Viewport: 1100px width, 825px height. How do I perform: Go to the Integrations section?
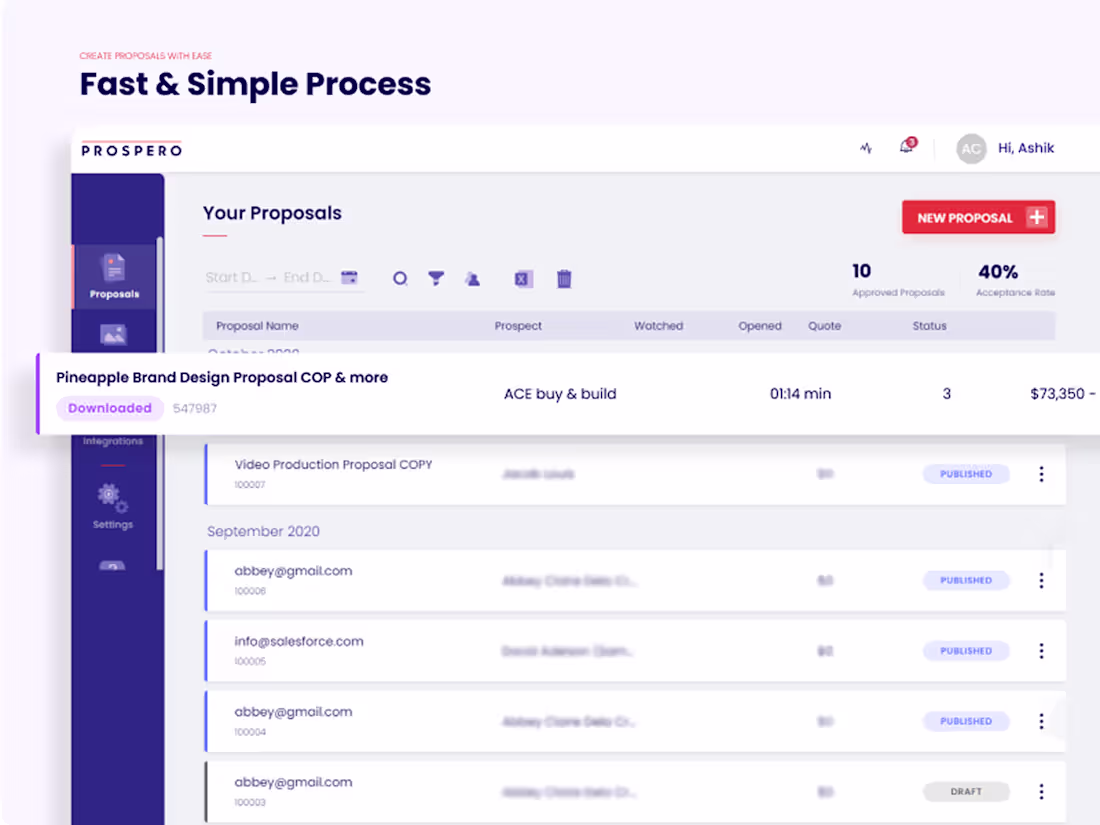pyautogui.click(x=112, y=440)
